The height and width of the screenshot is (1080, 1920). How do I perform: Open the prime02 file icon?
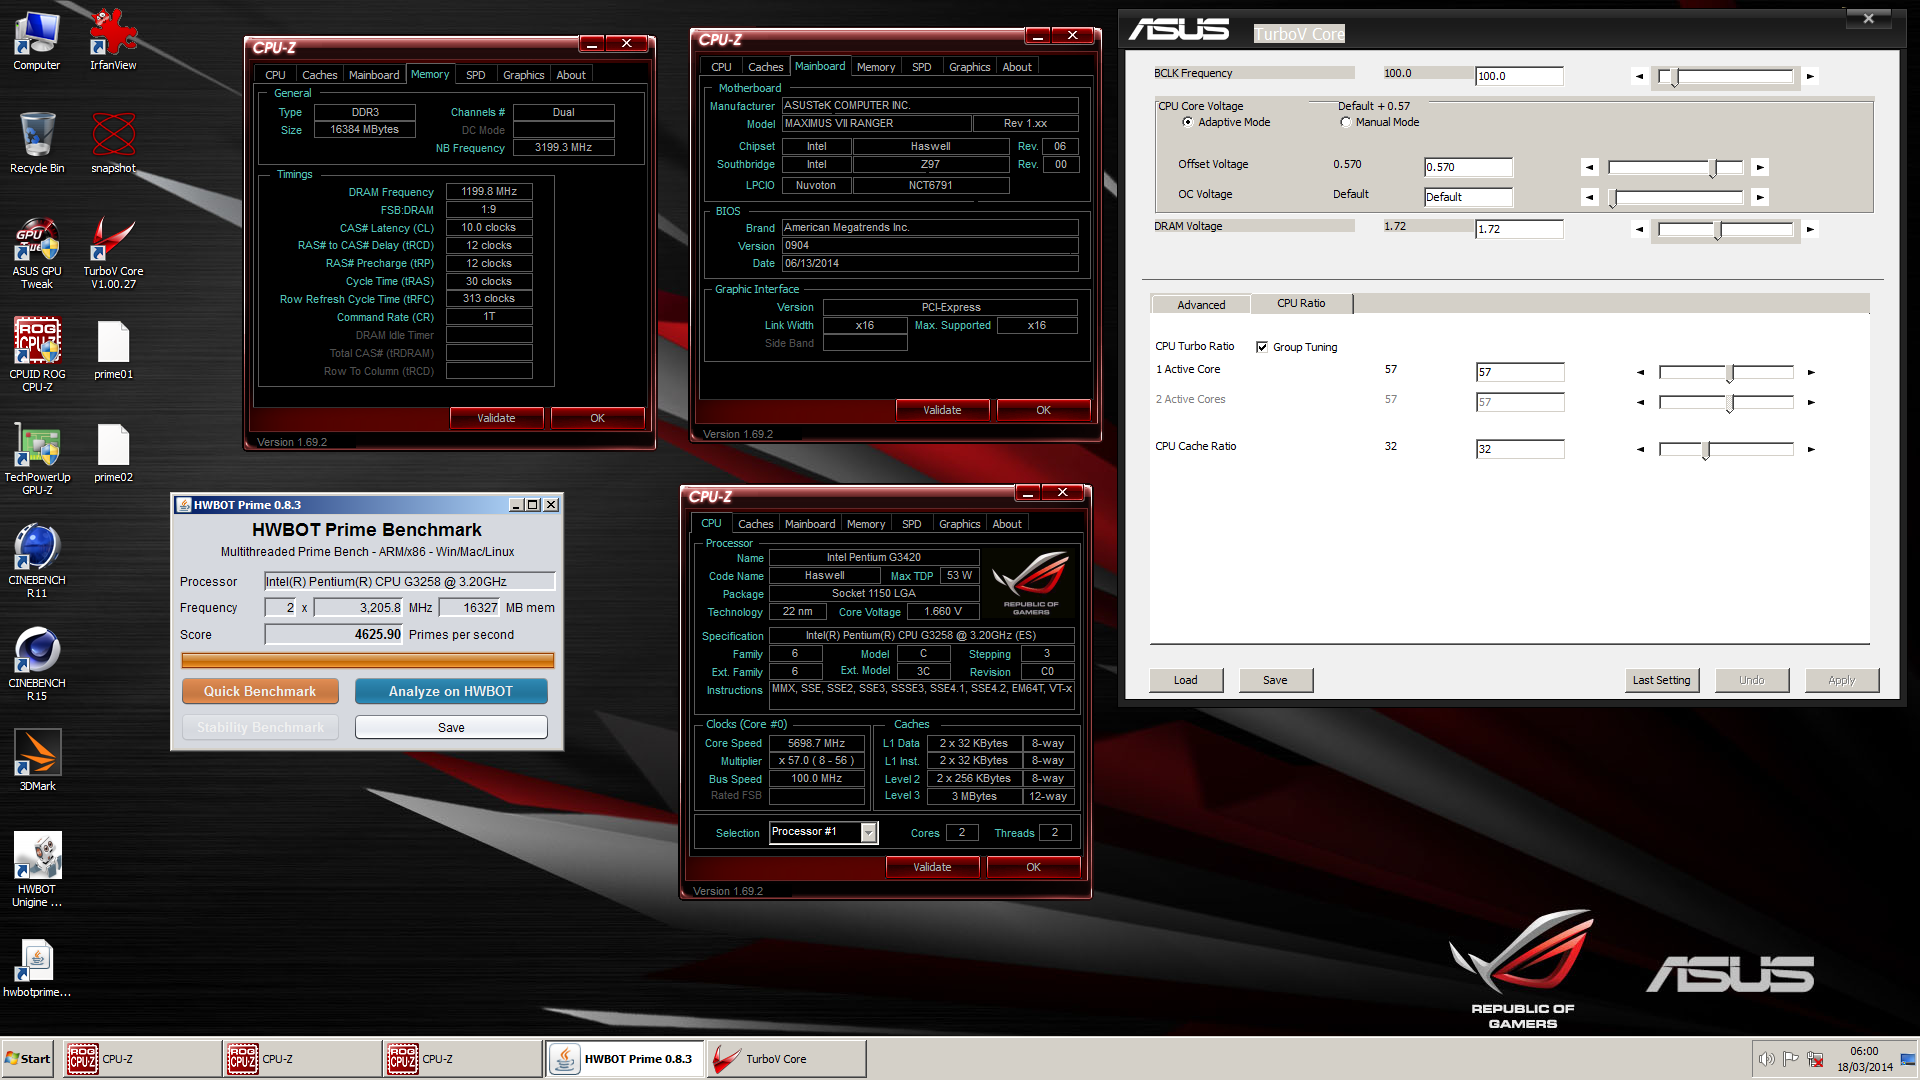point(113,454)
